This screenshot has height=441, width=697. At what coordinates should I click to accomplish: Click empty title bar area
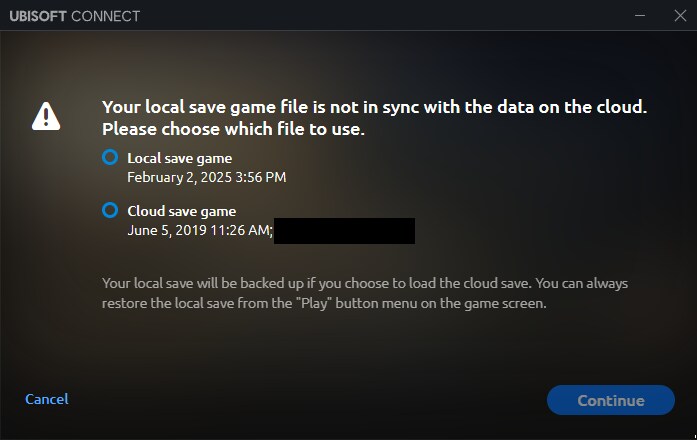pos(382,16)
